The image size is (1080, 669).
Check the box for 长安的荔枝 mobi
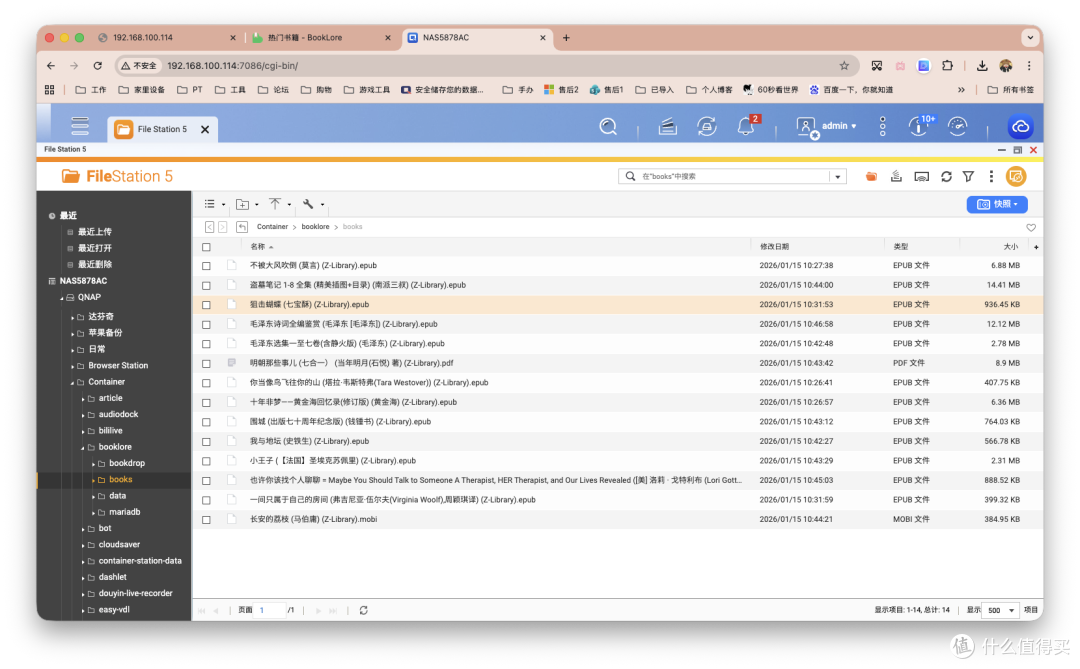207,519
